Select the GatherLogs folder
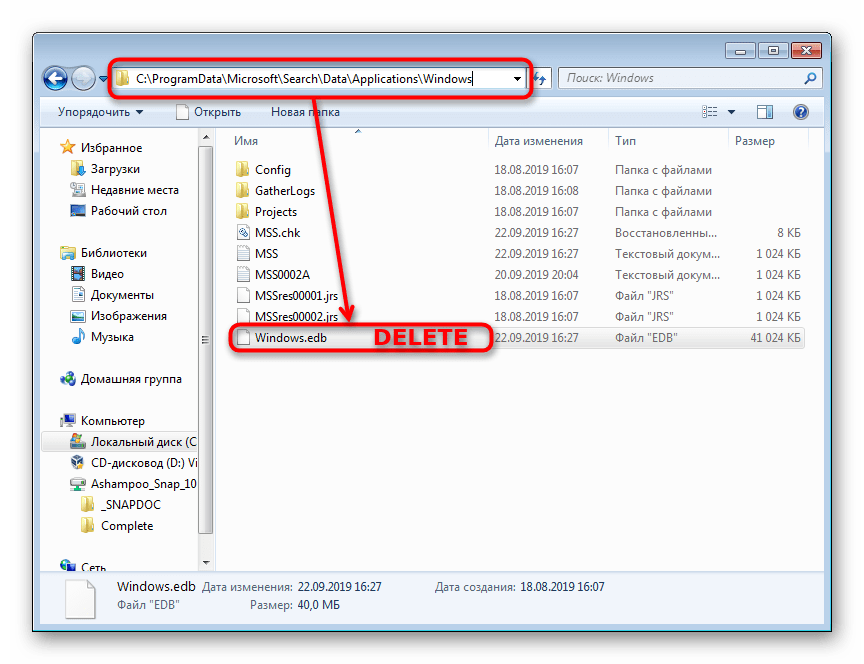The image size is (864, 664). (x=284, y=191)
